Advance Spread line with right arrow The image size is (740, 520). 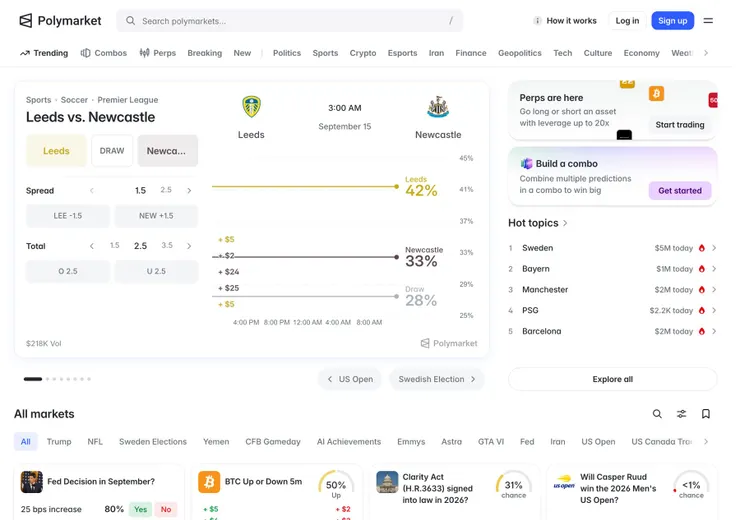189,191
